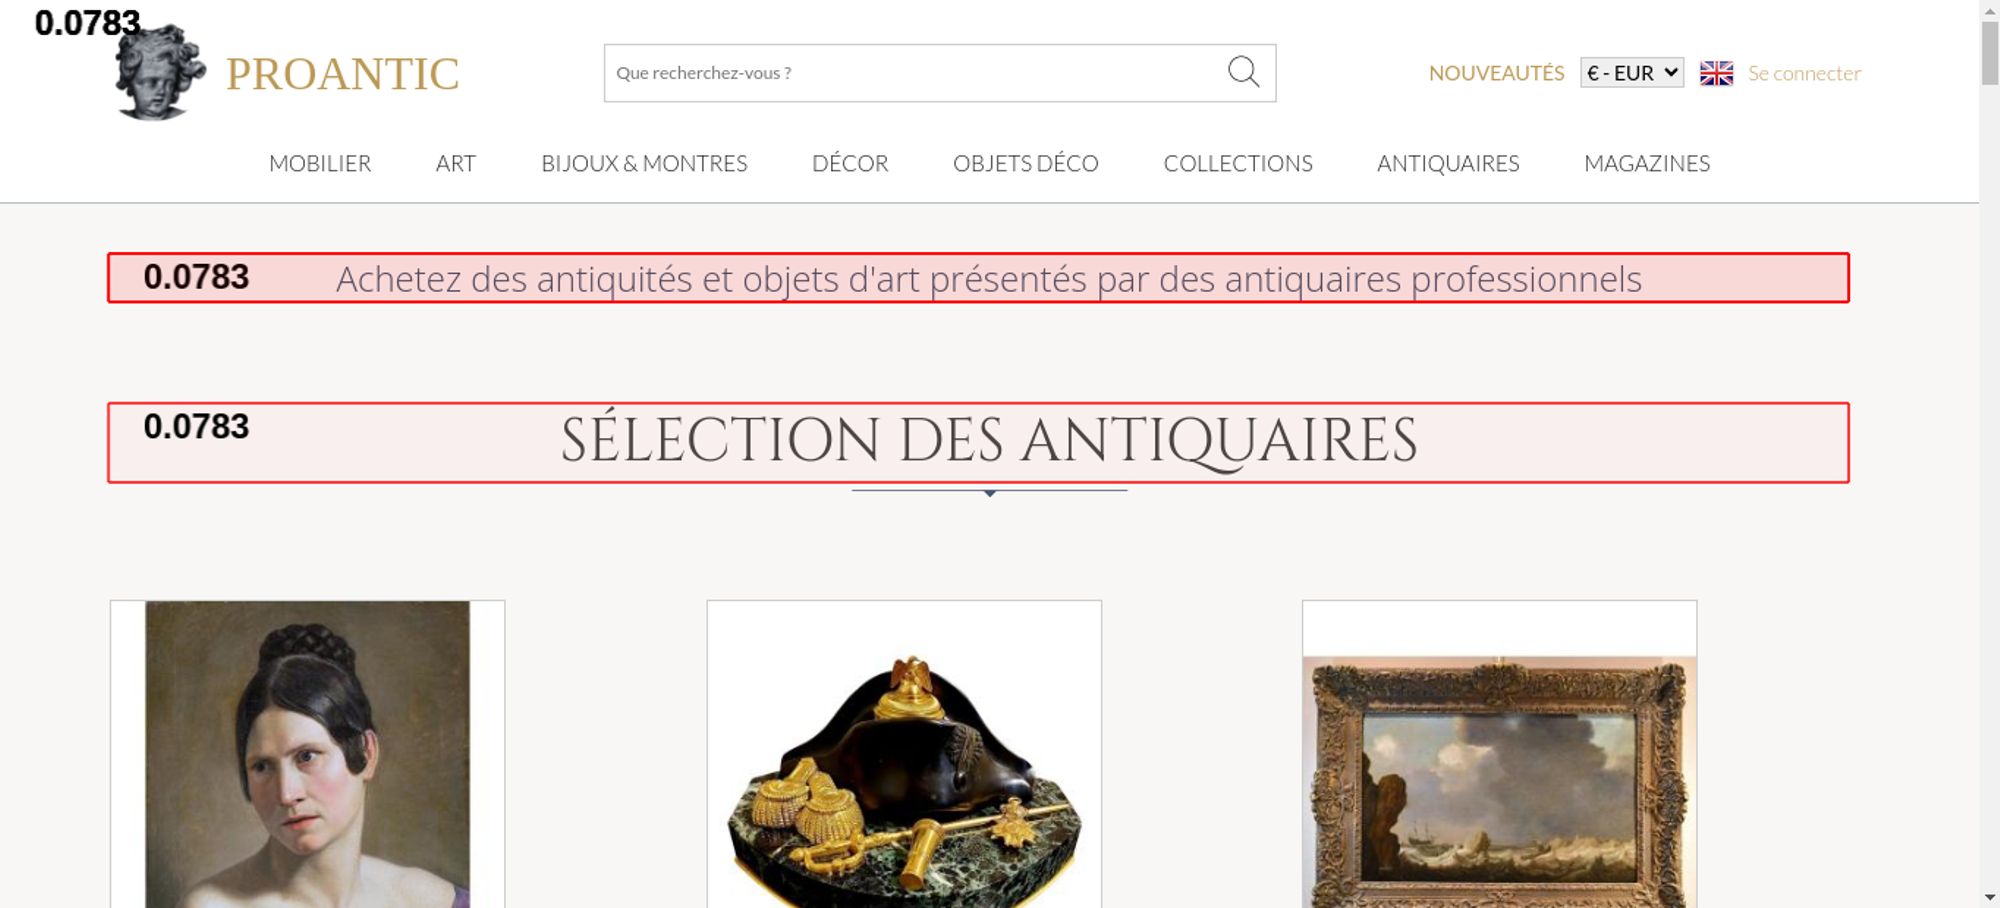Browse the ANTIQUAIRES page
This screenshot has height=908, width=2000.
(1448, 163)
